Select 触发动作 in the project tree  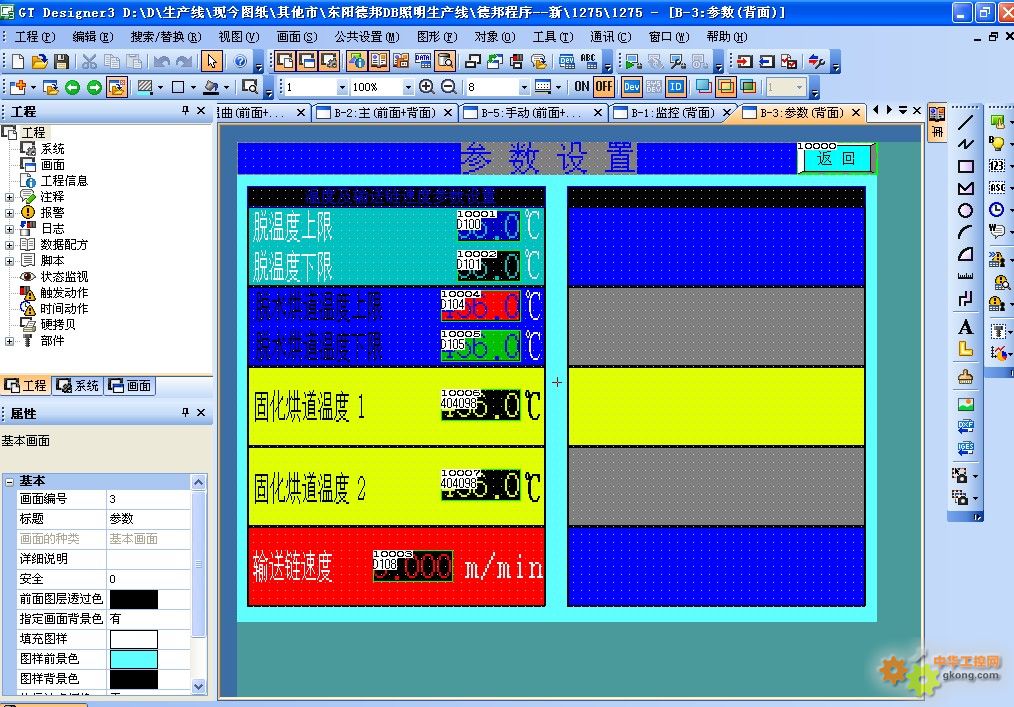[x=64, y=293]
